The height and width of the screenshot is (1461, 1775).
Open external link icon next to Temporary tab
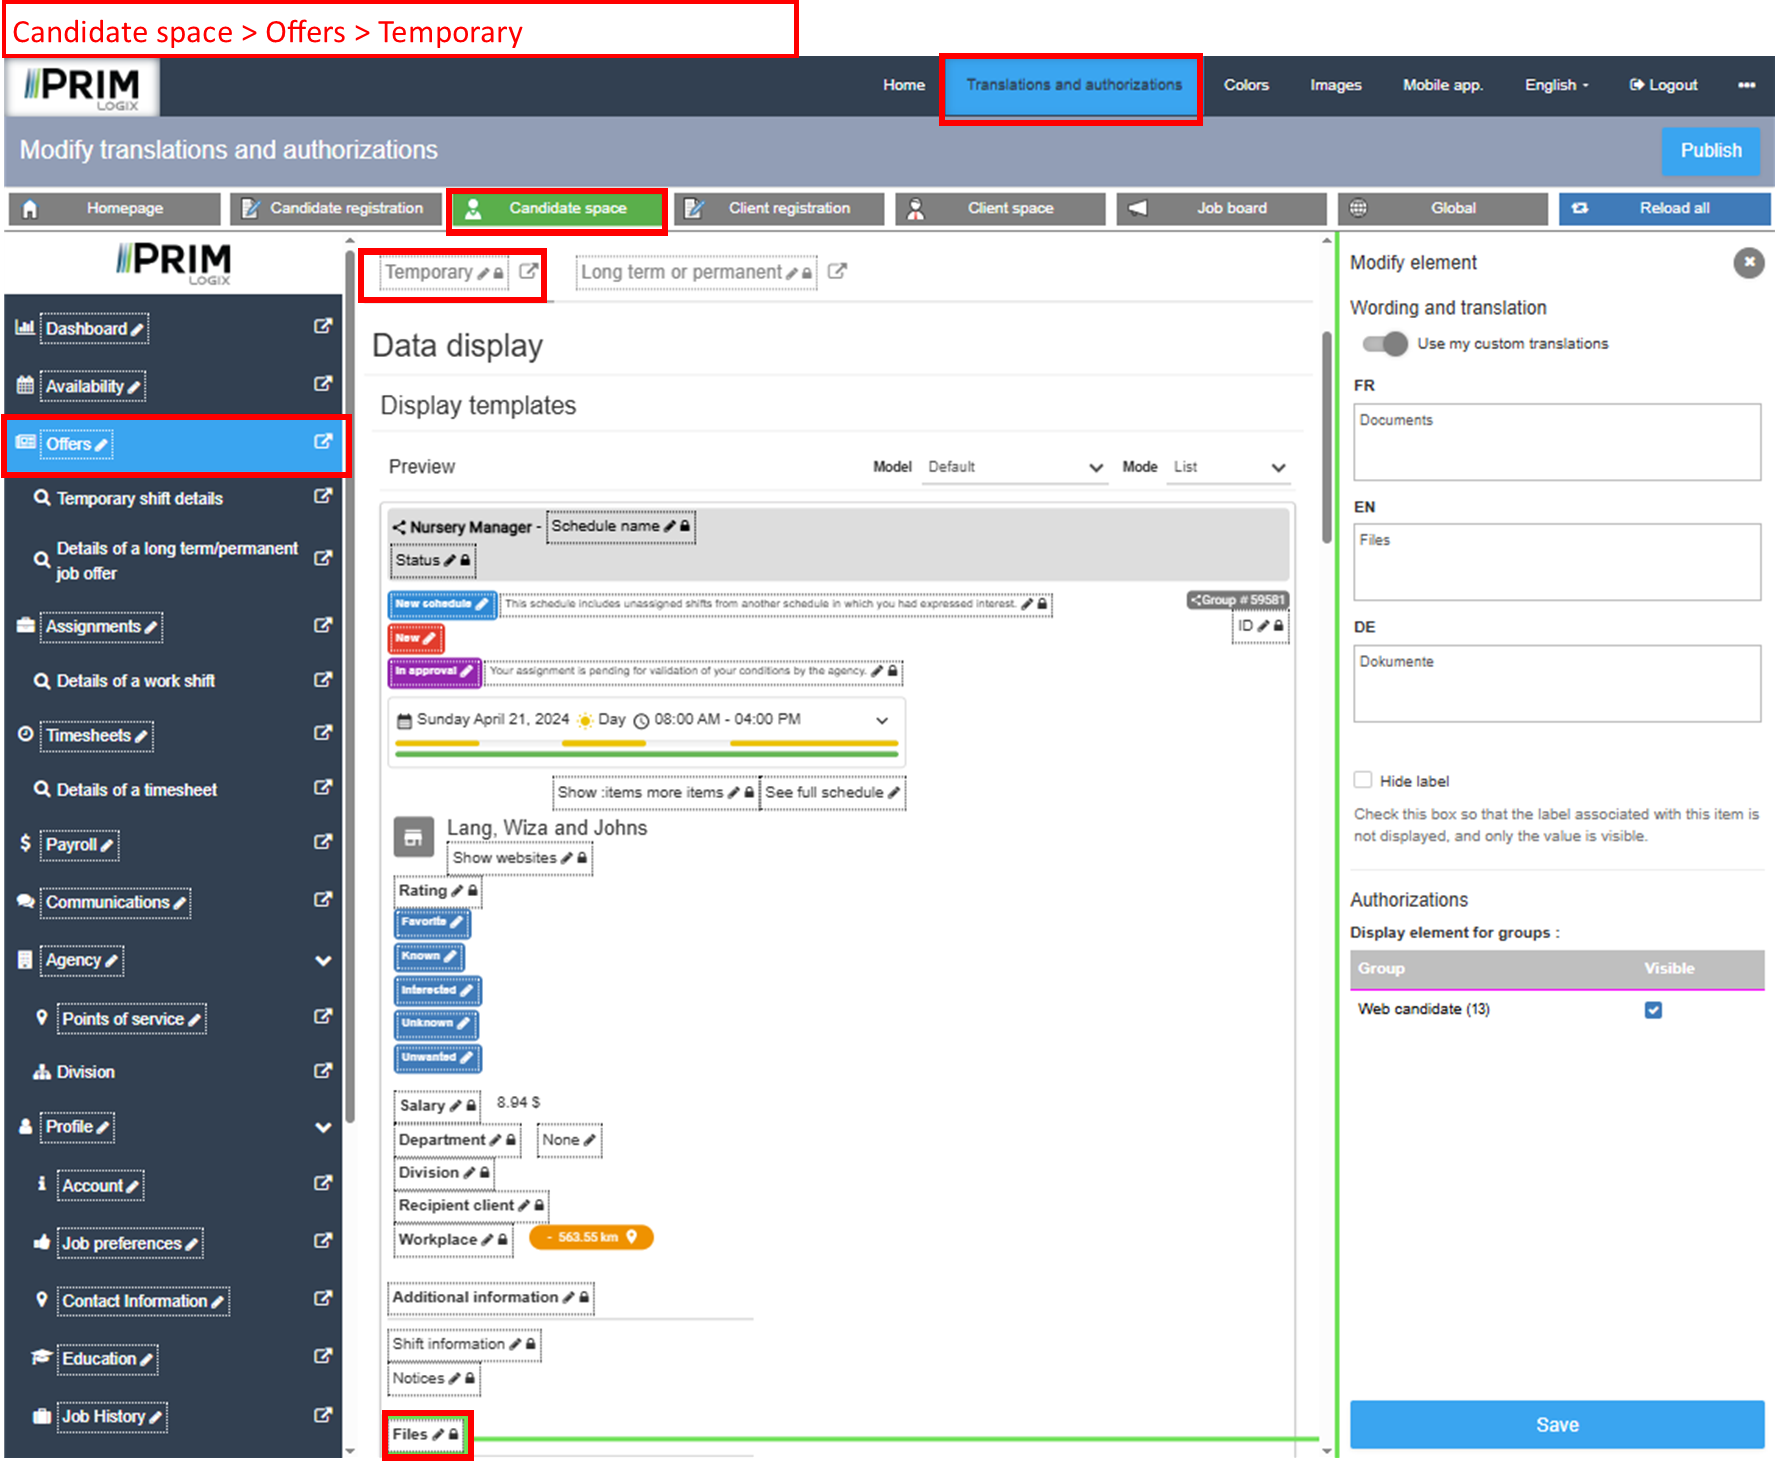528,271
